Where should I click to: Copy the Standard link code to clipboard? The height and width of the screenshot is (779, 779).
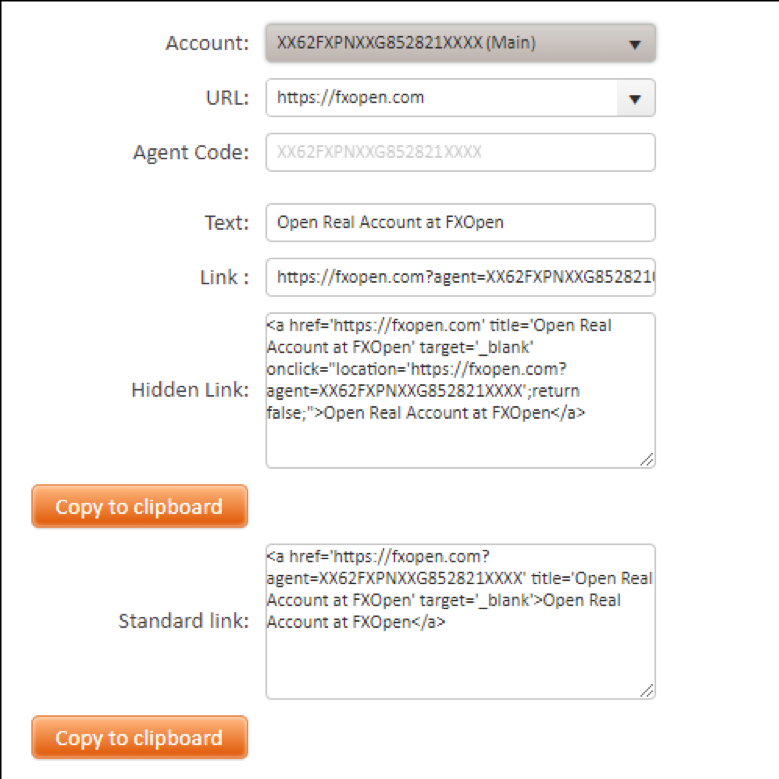click(x=140, y=737)
